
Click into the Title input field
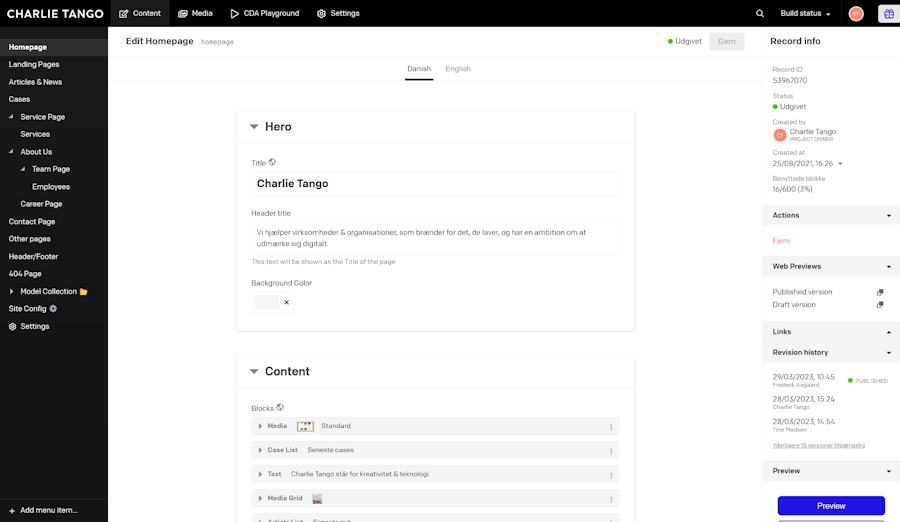pos(435,184)
